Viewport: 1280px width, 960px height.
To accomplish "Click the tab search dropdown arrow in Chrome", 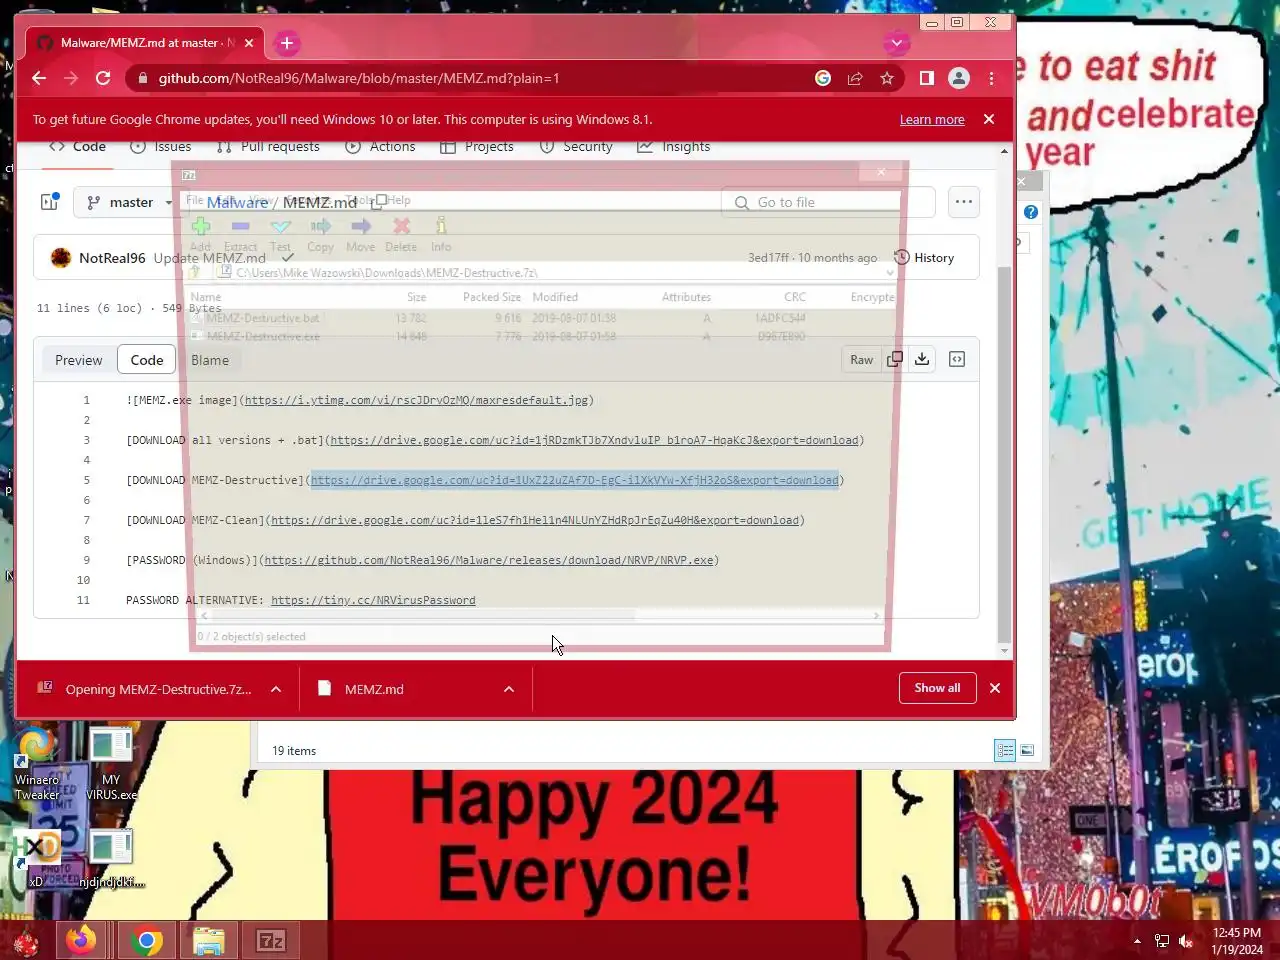I will click(897, 43).
